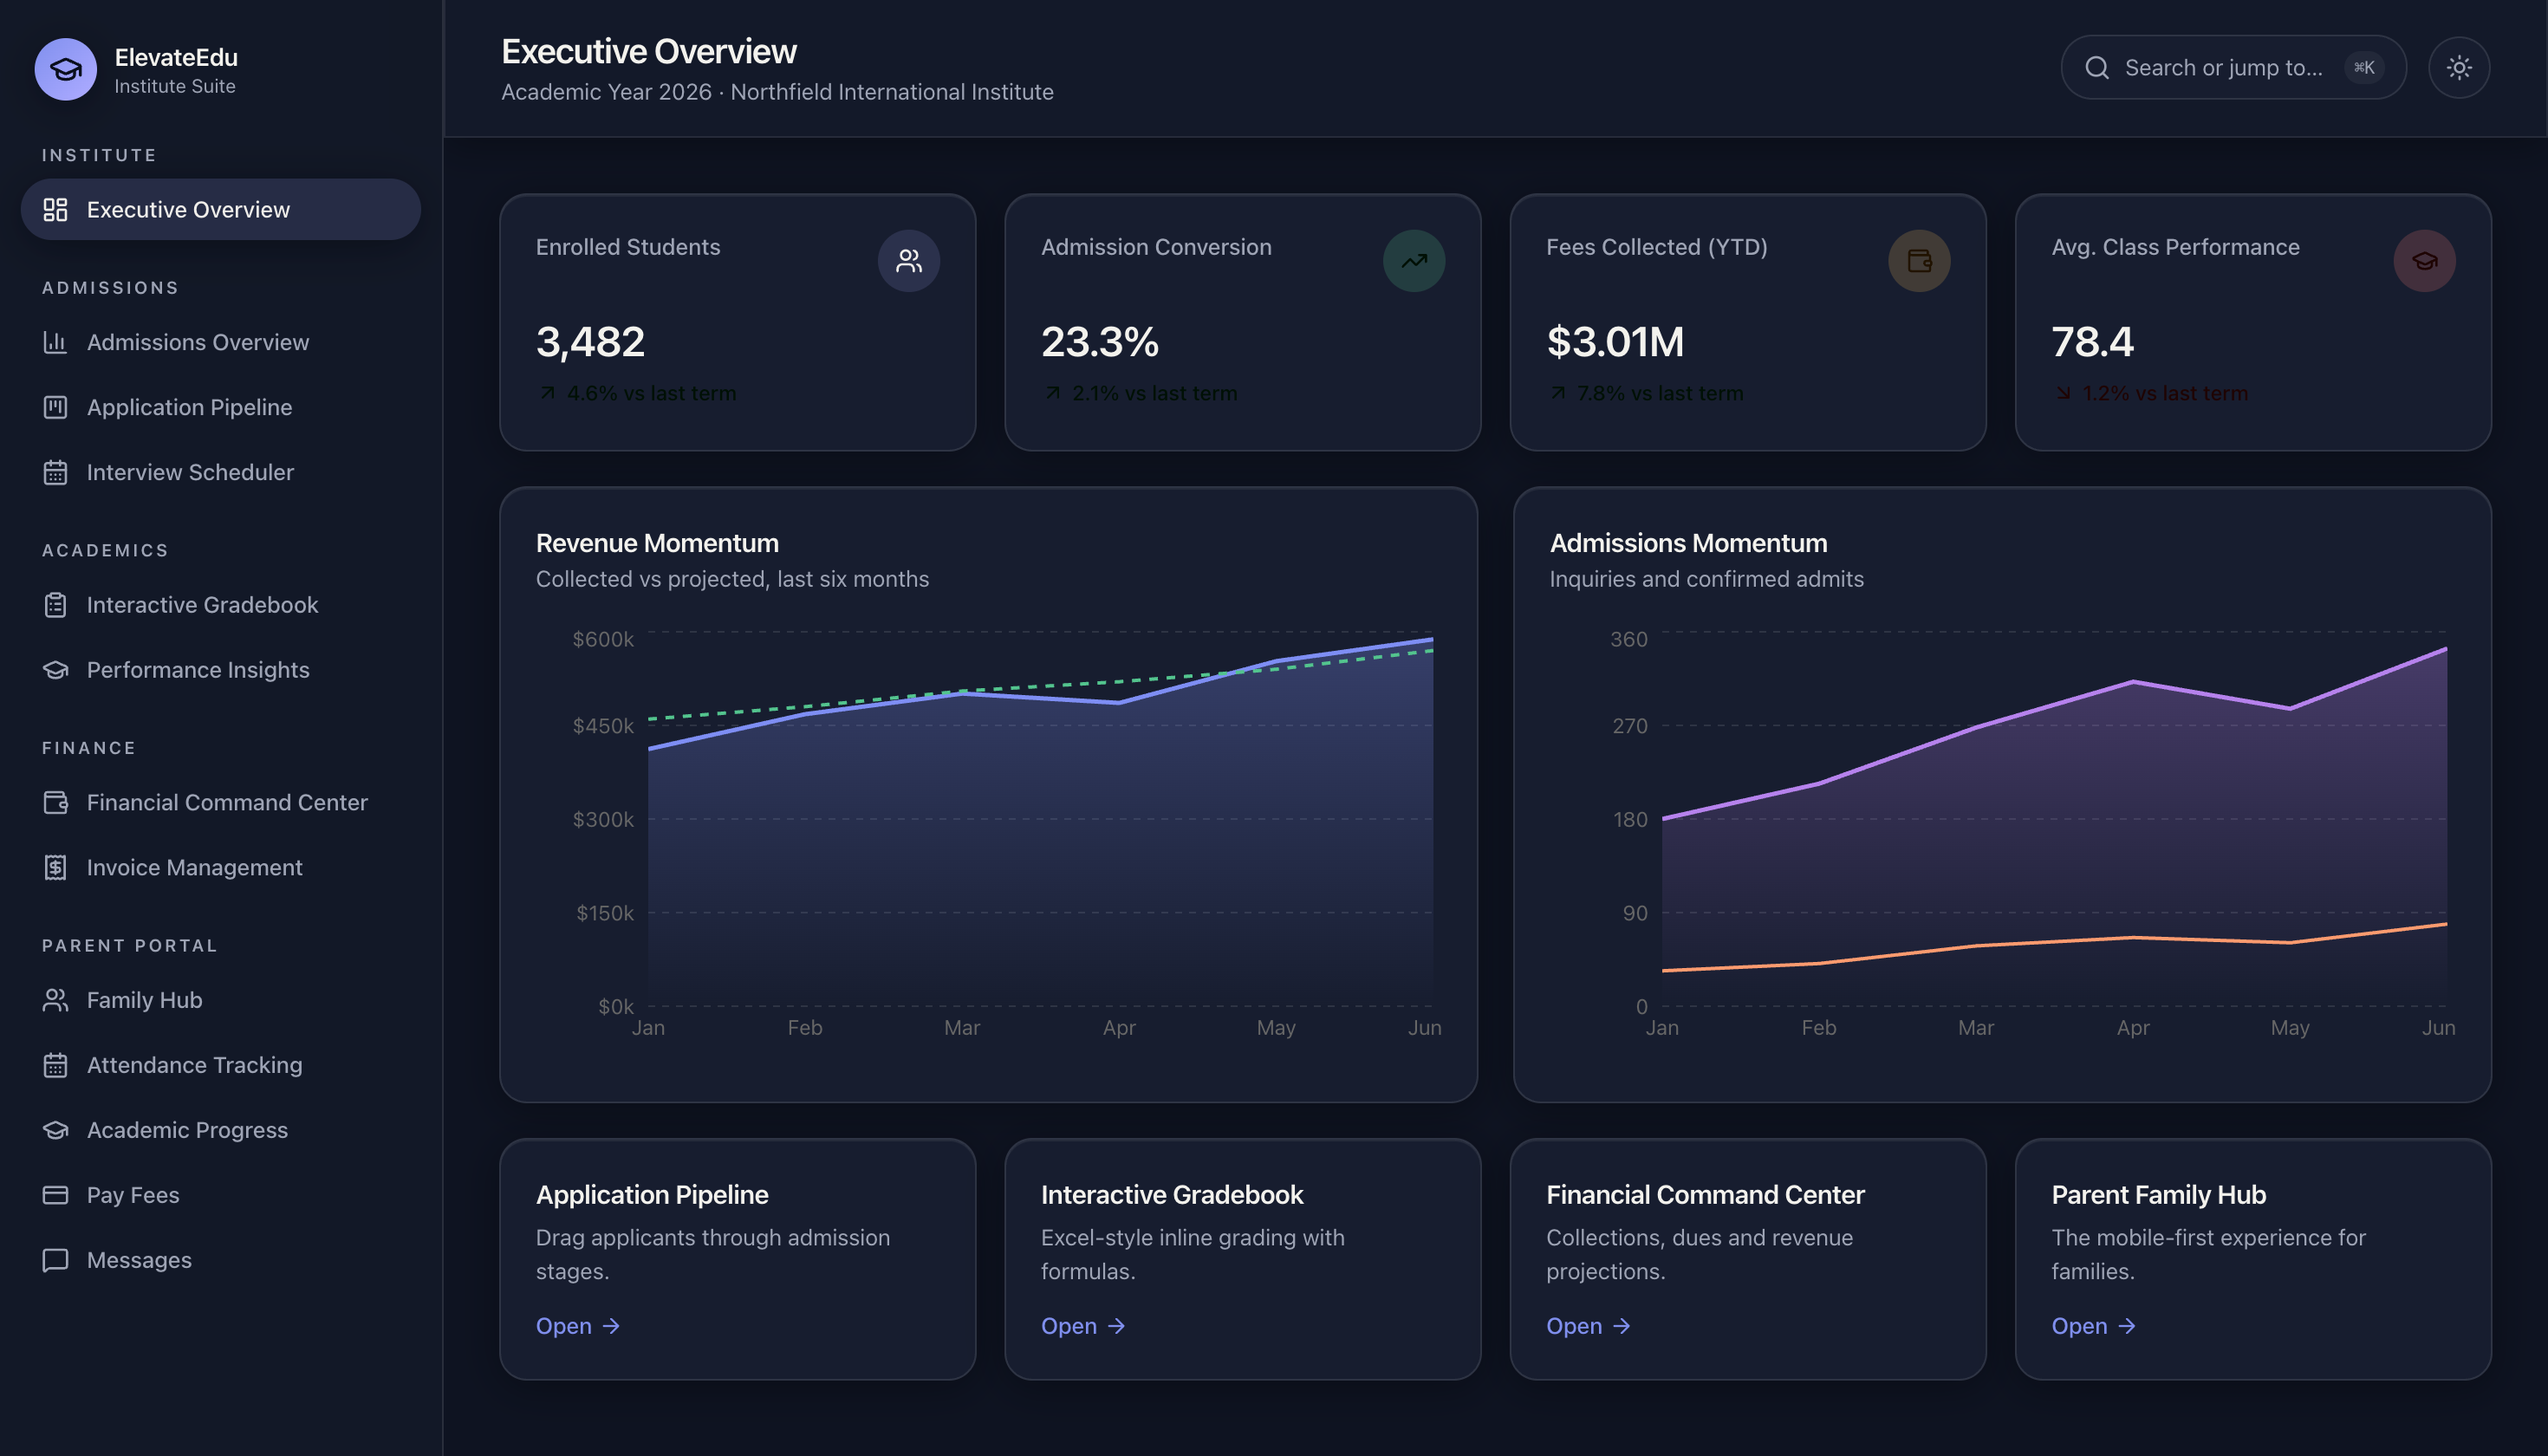Screen dimensions: 2548x1456
Task: Click Inquiries and confirmed admits subtitle
Action: 1706,579
